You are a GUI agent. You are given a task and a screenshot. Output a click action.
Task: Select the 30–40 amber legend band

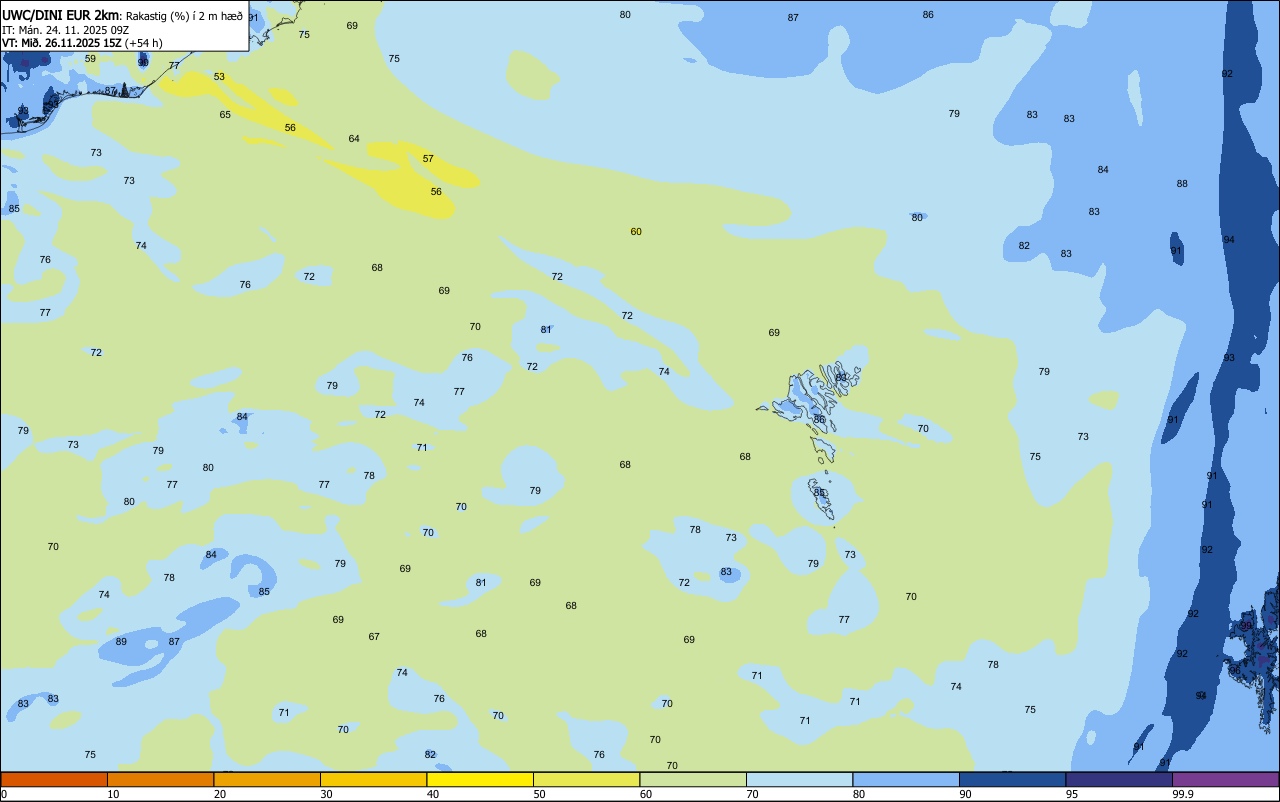(x=373, y=779)
